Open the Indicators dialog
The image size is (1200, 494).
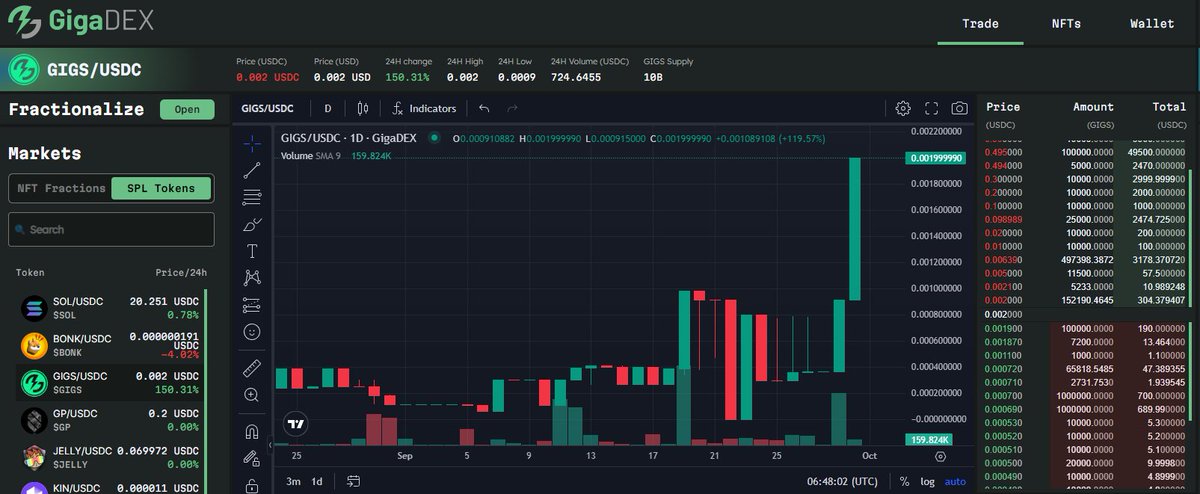(x=424, y=108)
